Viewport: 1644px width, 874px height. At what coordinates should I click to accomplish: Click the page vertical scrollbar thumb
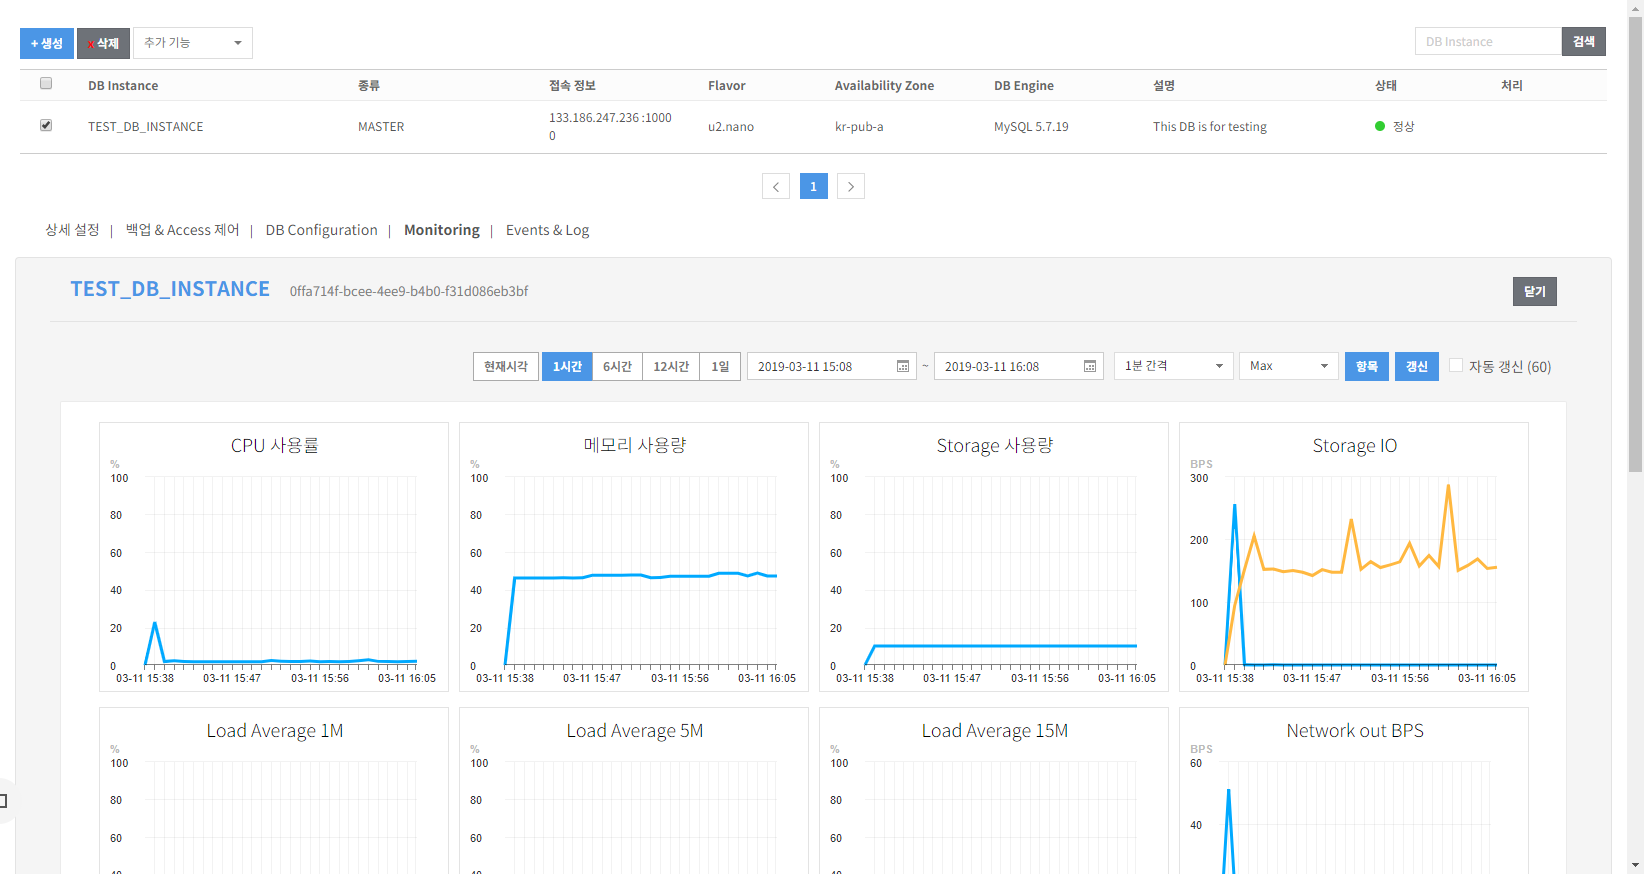pyautogui.click(x=1635, y=244)
